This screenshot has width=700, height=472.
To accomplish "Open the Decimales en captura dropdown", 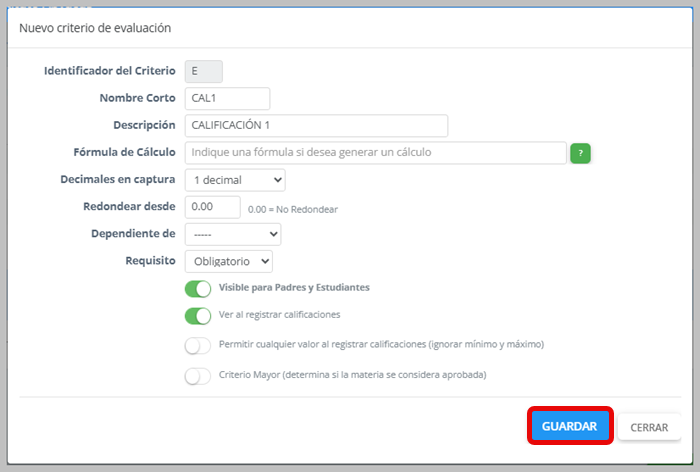I will click(x=235, y=180).
